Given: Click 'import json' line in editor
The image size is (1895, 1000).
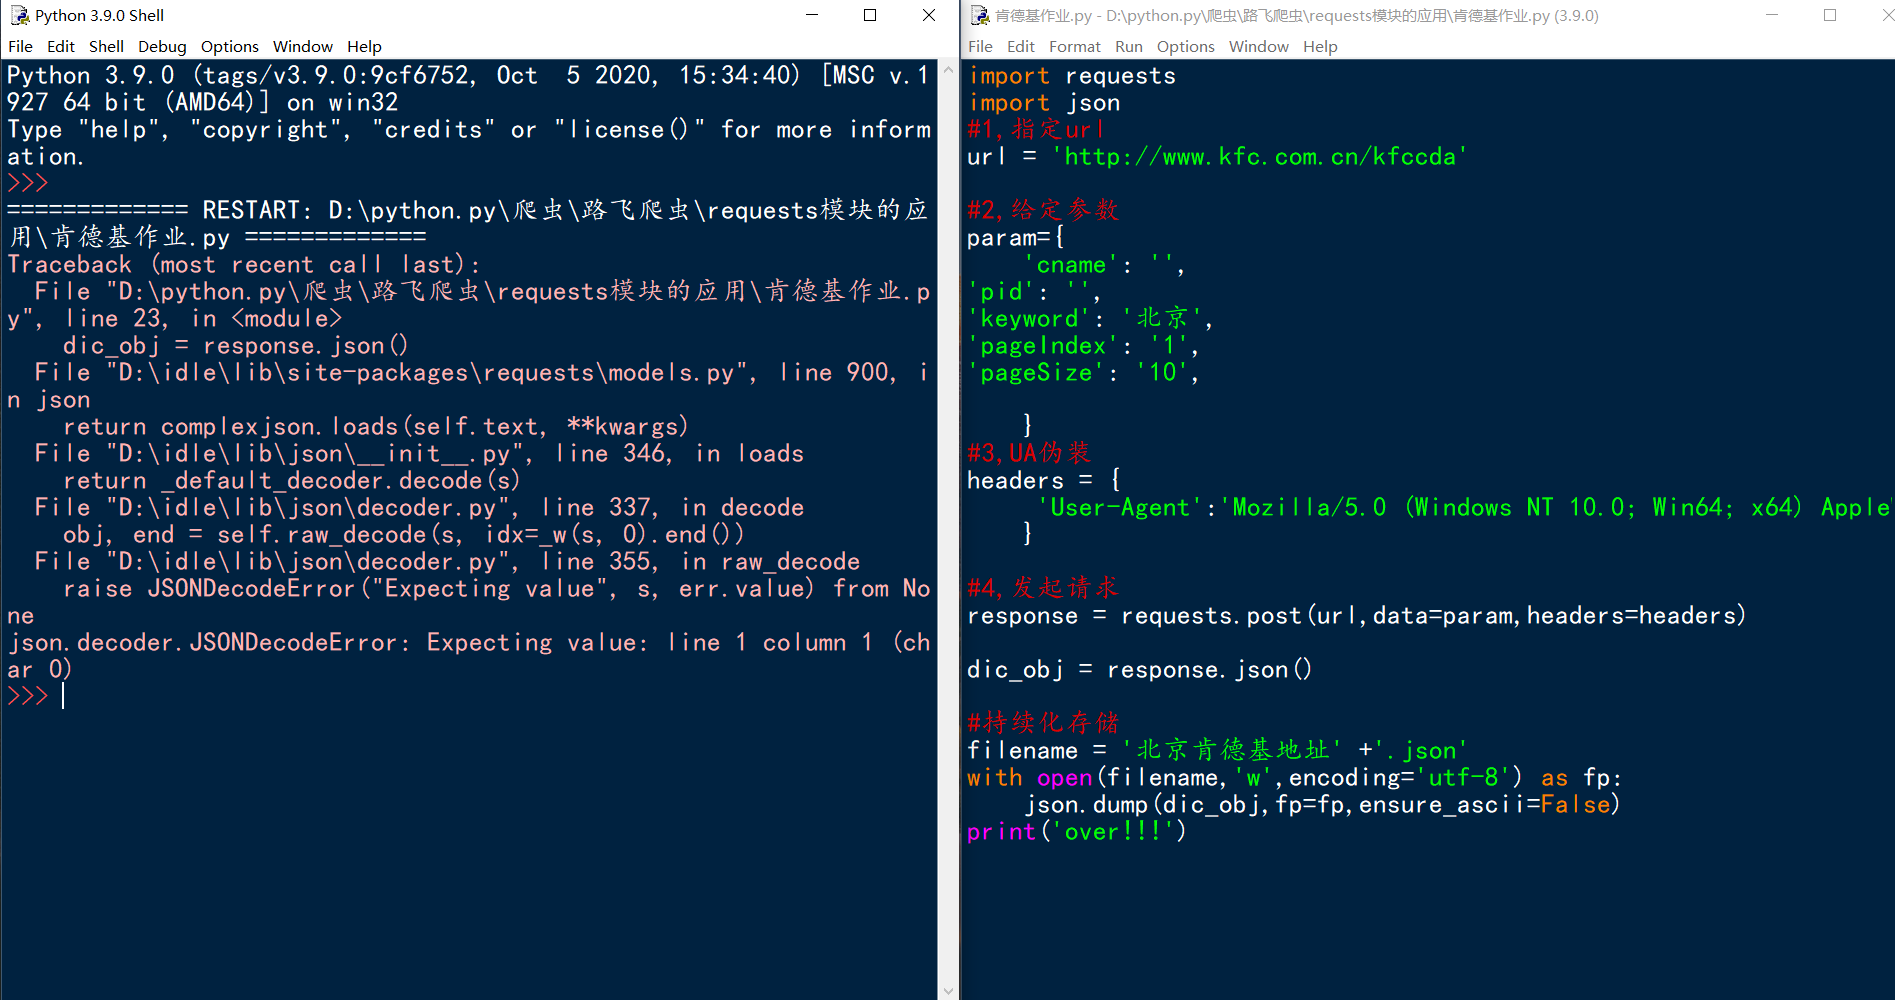Looking at the screenshot, I should 1043,103.
